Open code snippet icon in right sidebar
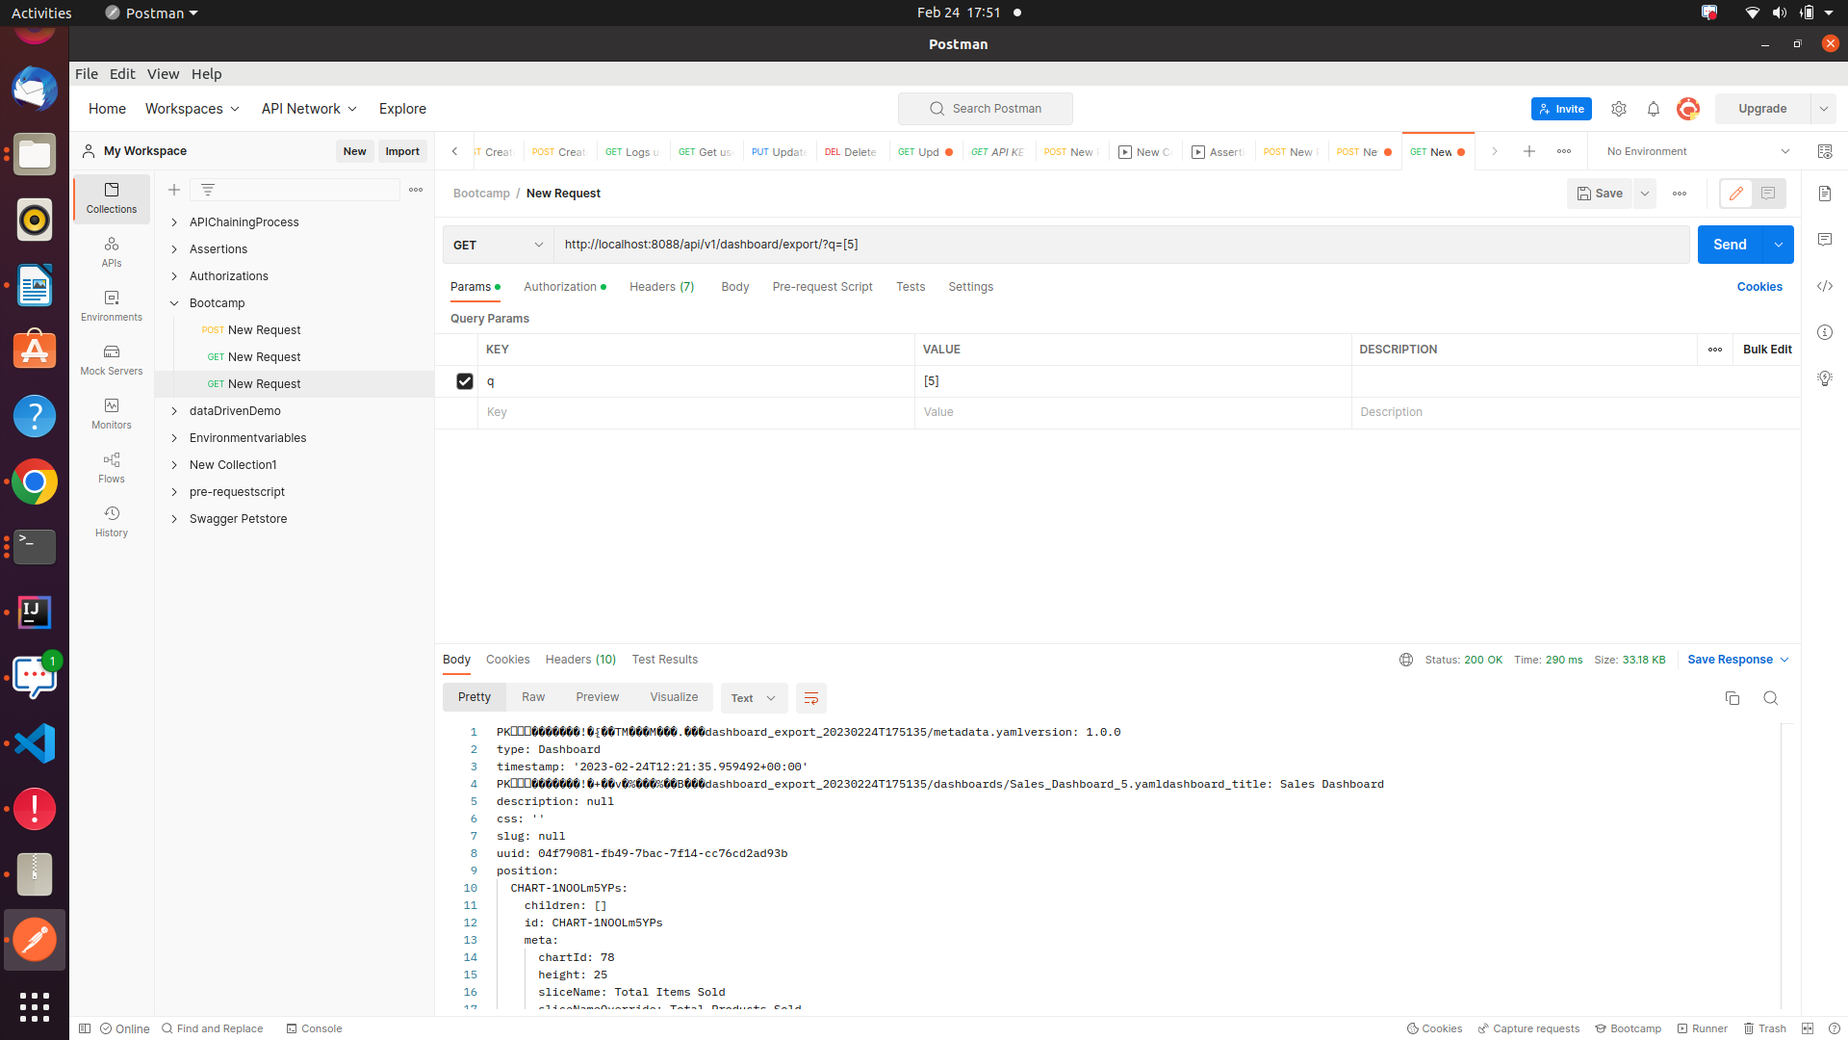The image size is (1848, 1040). tap(1824, 286)
